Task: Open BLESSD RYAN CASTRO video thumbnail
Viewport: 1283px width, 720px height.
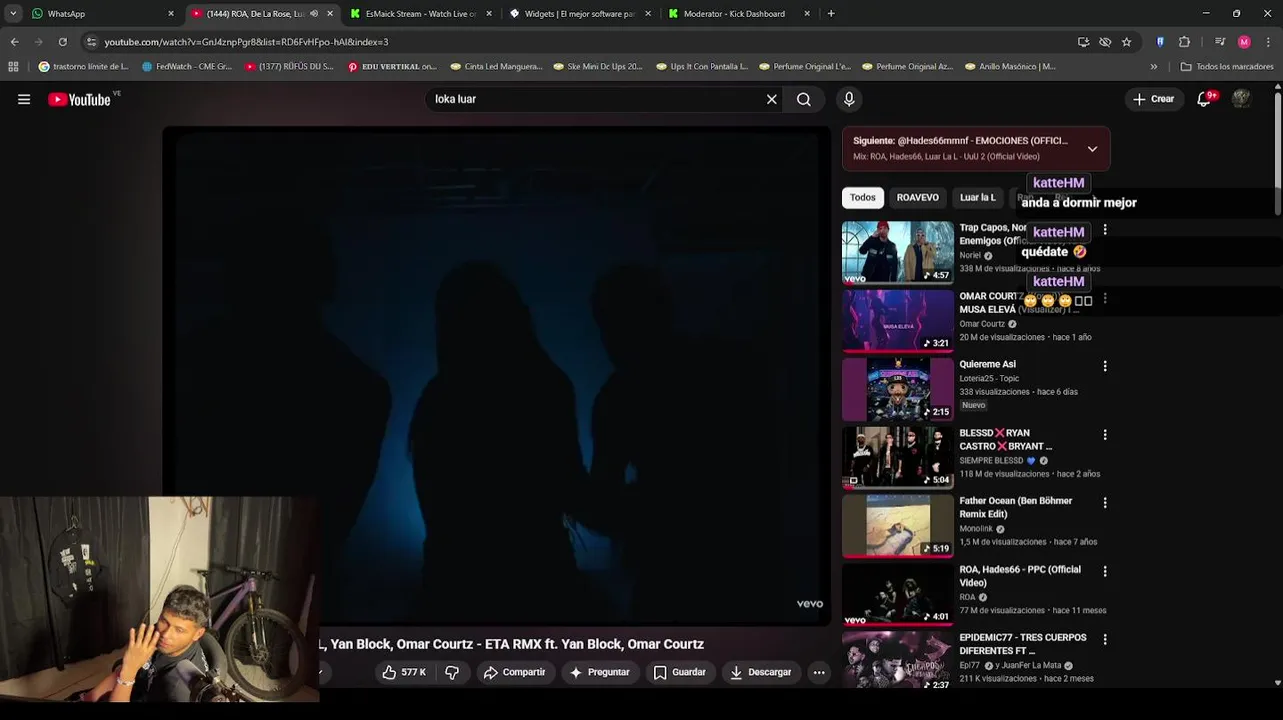Action: [898, 457]
